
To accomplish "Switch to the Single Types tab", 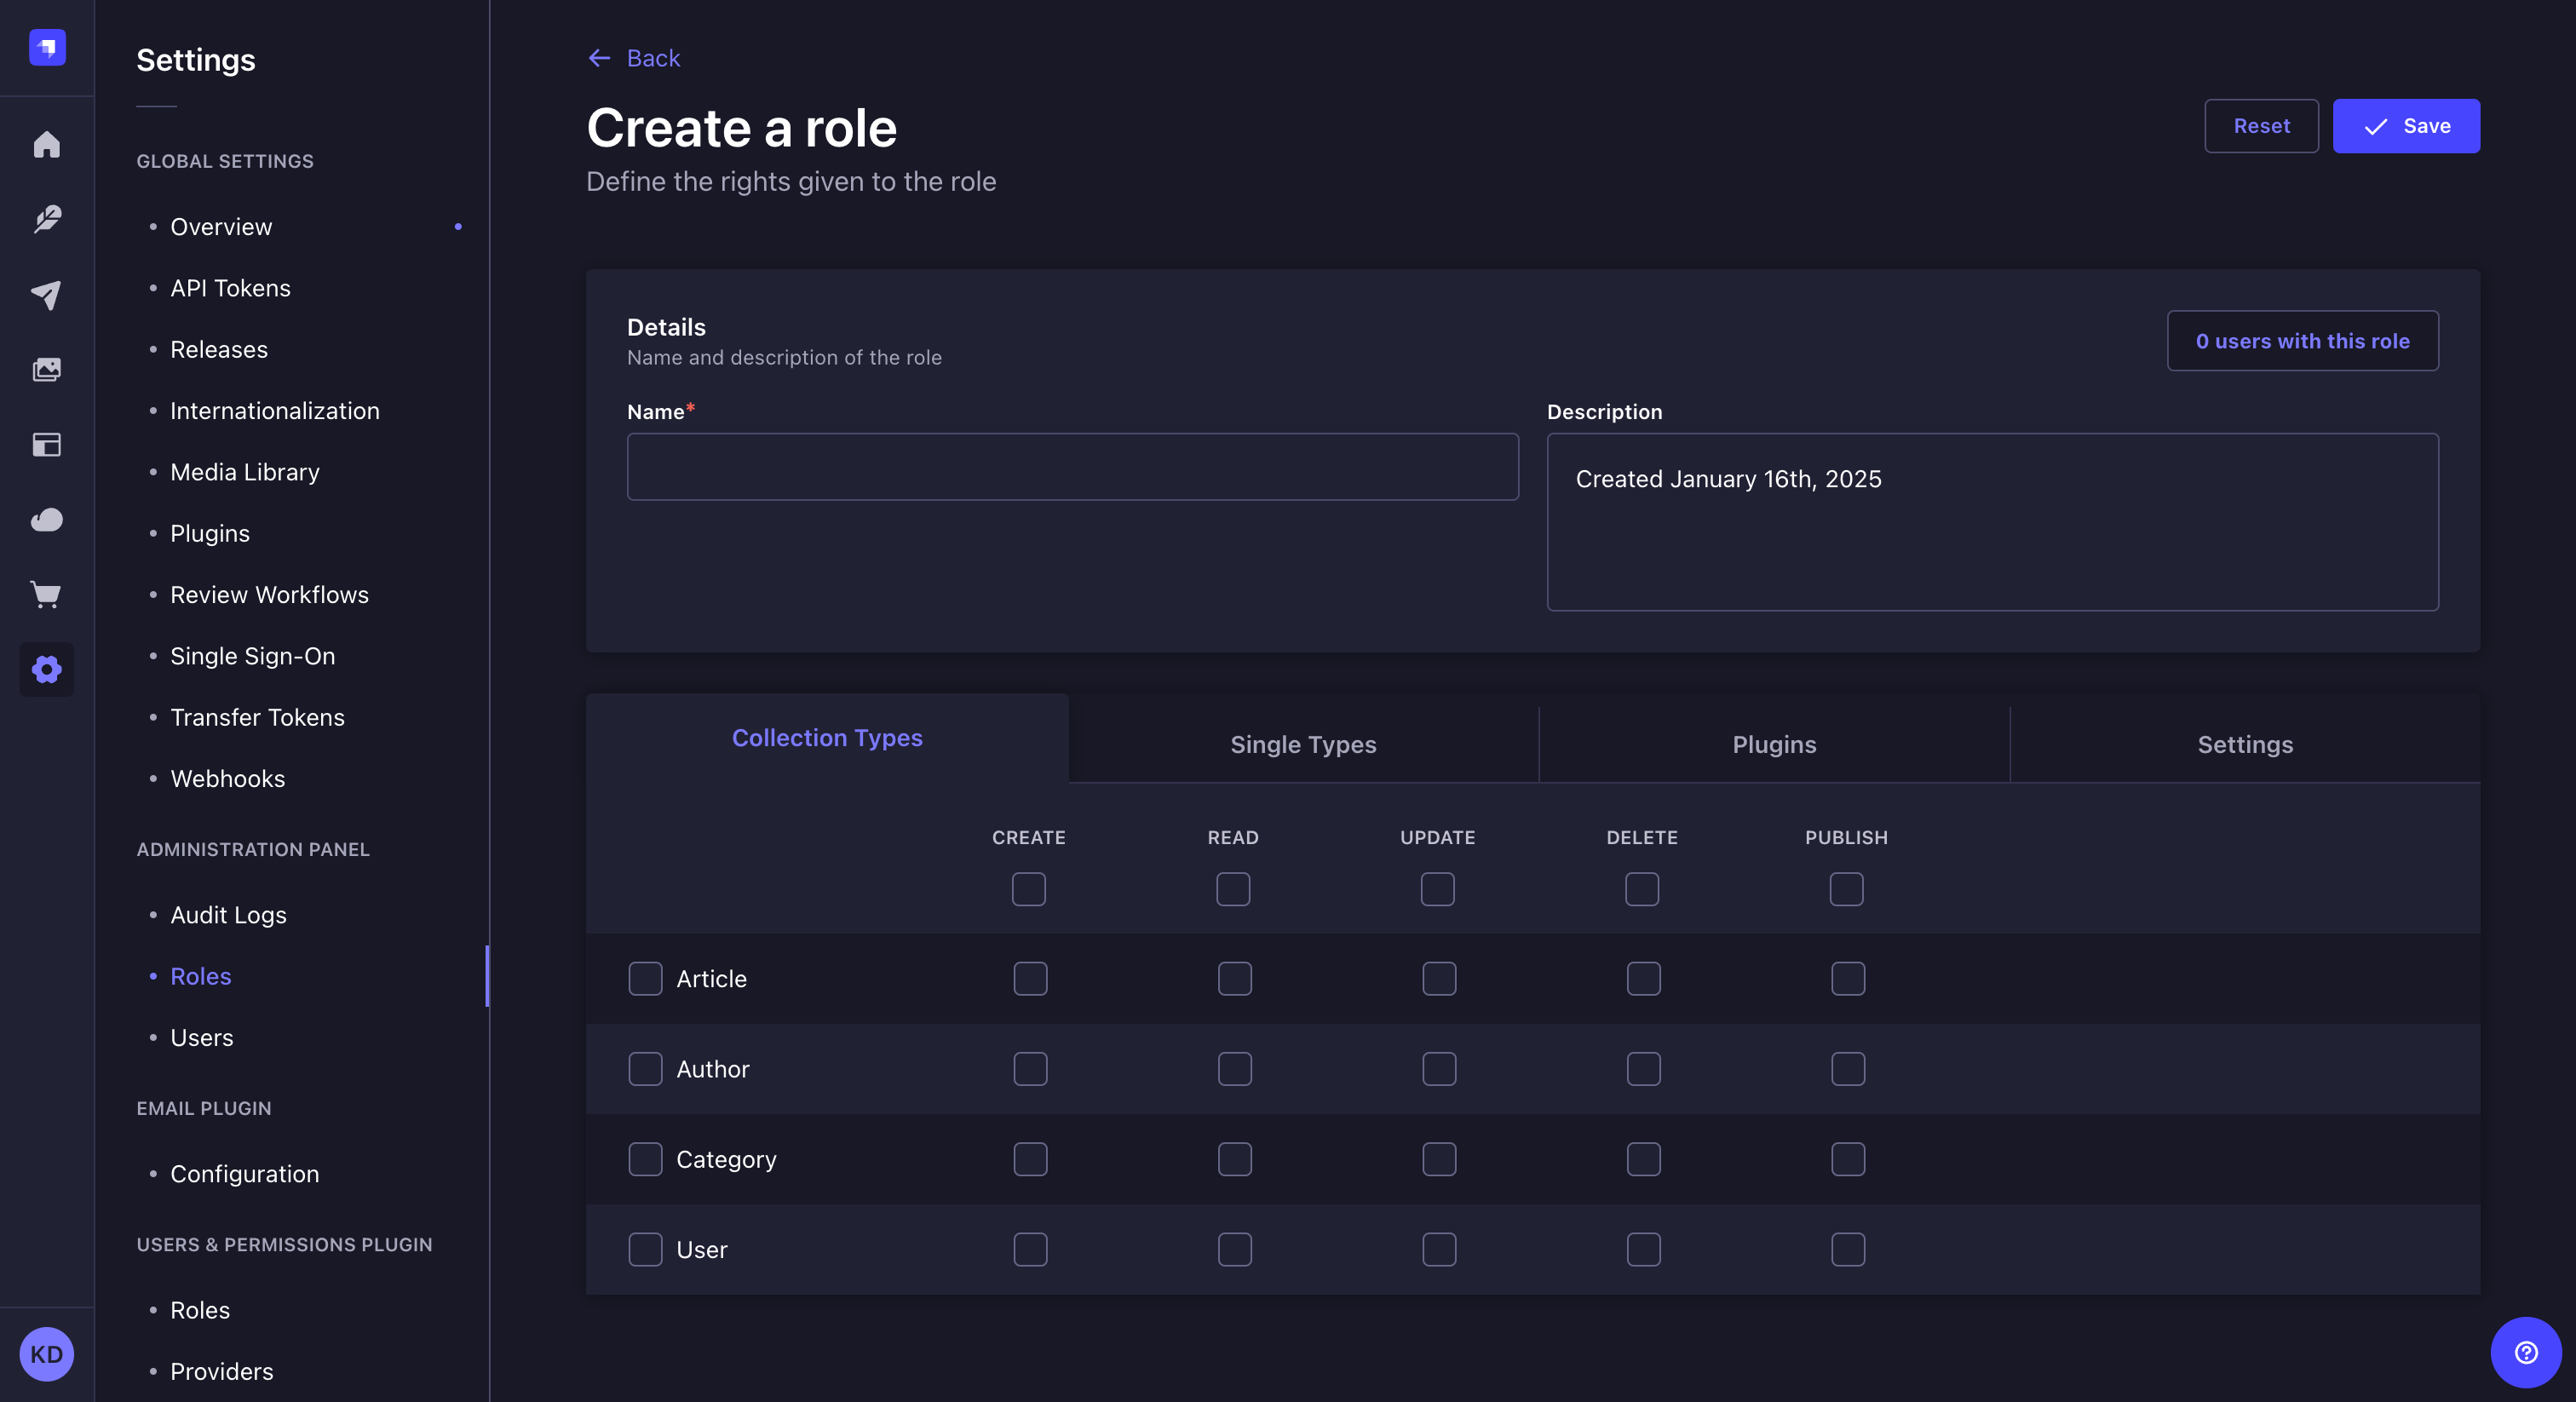I will (1302, 744).
